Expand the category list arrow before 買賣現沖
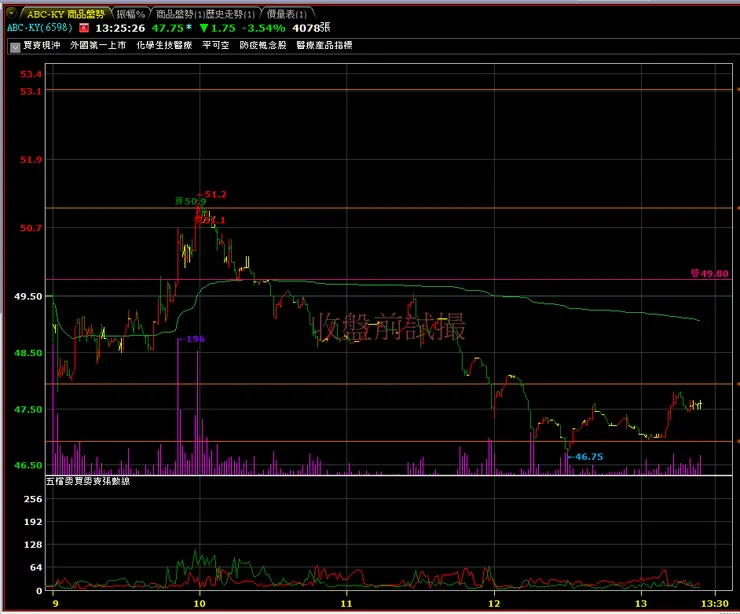Image resolution: width=740 pixels, height=614 pixels. tap(15, 47)
